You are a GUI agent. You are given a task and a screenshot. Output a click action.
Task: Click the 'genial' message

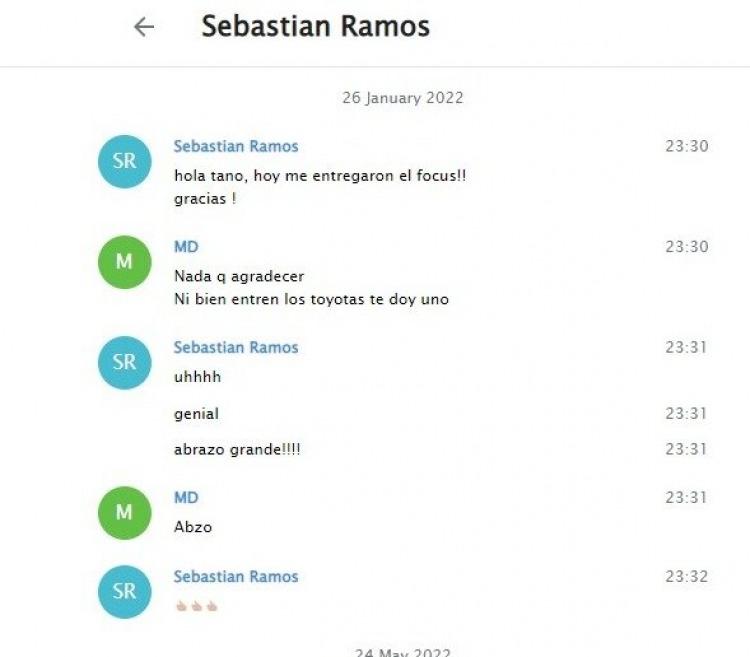pyautogui.click(x=196, y=414)
